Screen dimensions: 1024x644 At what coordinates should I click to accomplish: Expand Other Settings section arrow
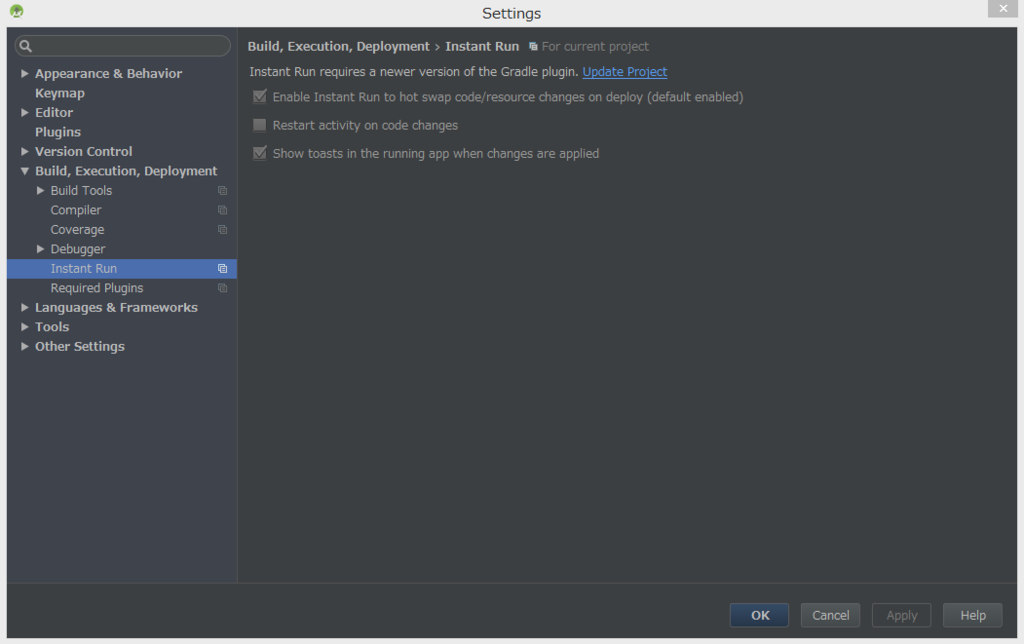point(25,346)
